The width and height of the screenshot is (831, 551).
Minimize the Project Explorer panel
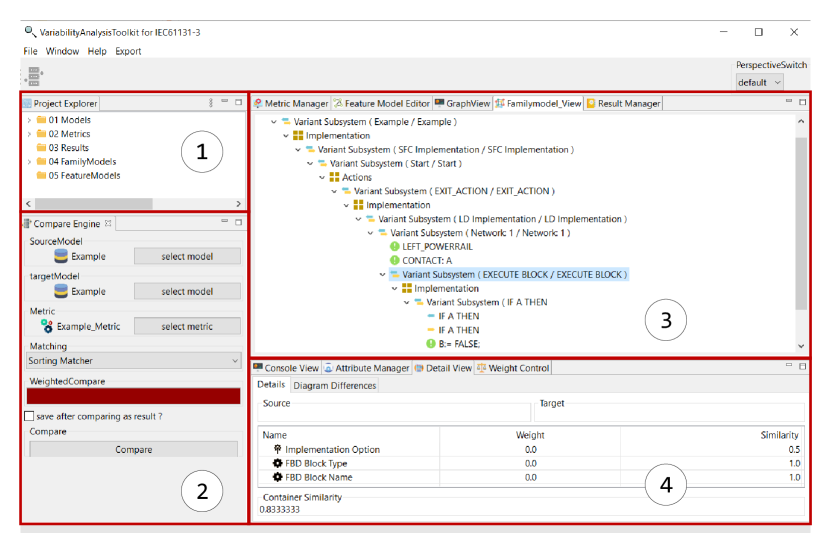tap(225, 101)
